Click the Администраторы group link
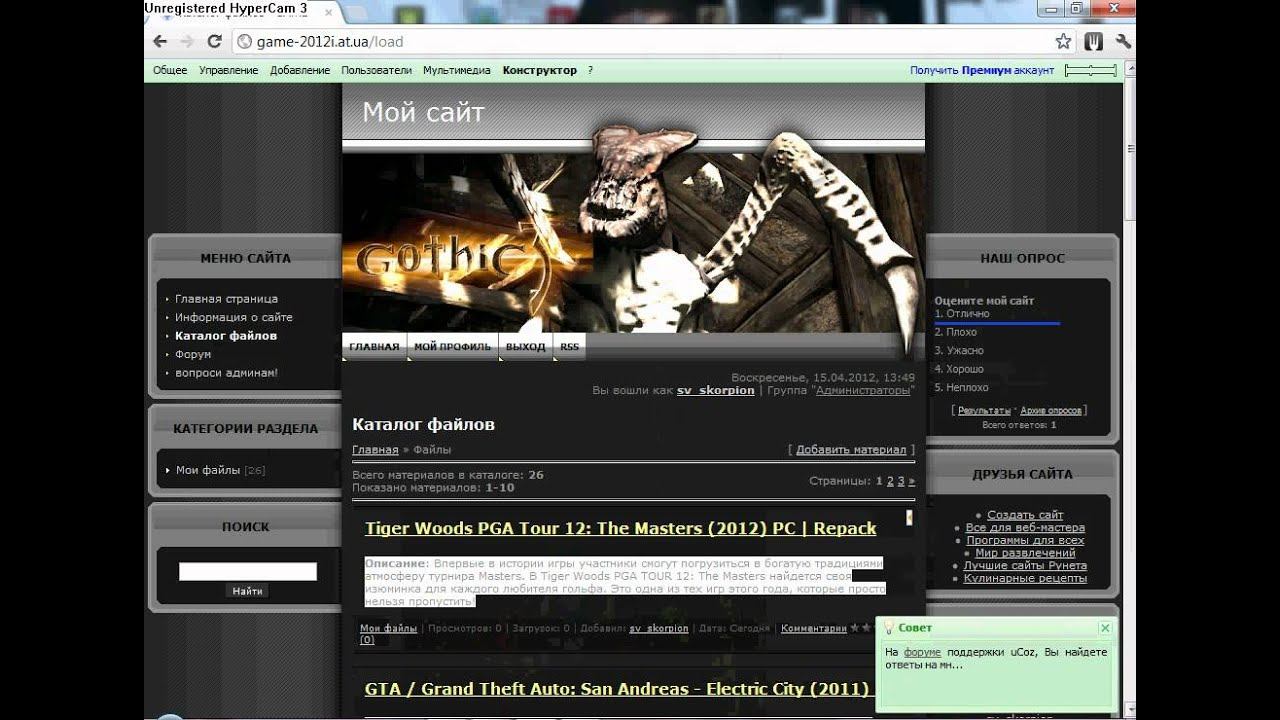The width and height of the screenshot is (1280, 720). coord(862,390)
